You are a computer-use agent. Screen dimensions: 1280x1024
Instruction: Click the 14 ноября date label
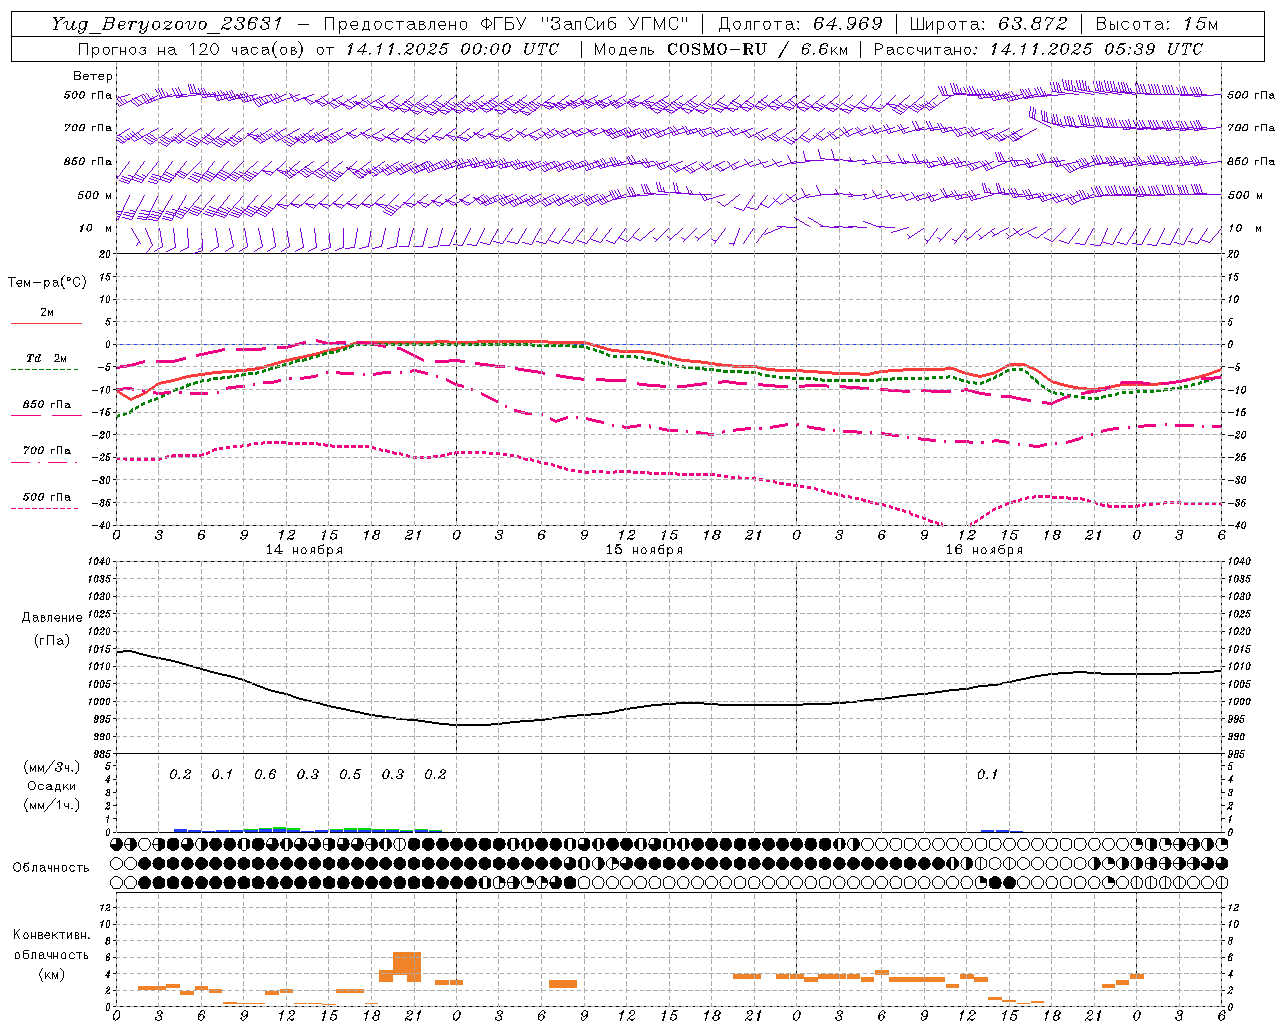tap(304, 550)
